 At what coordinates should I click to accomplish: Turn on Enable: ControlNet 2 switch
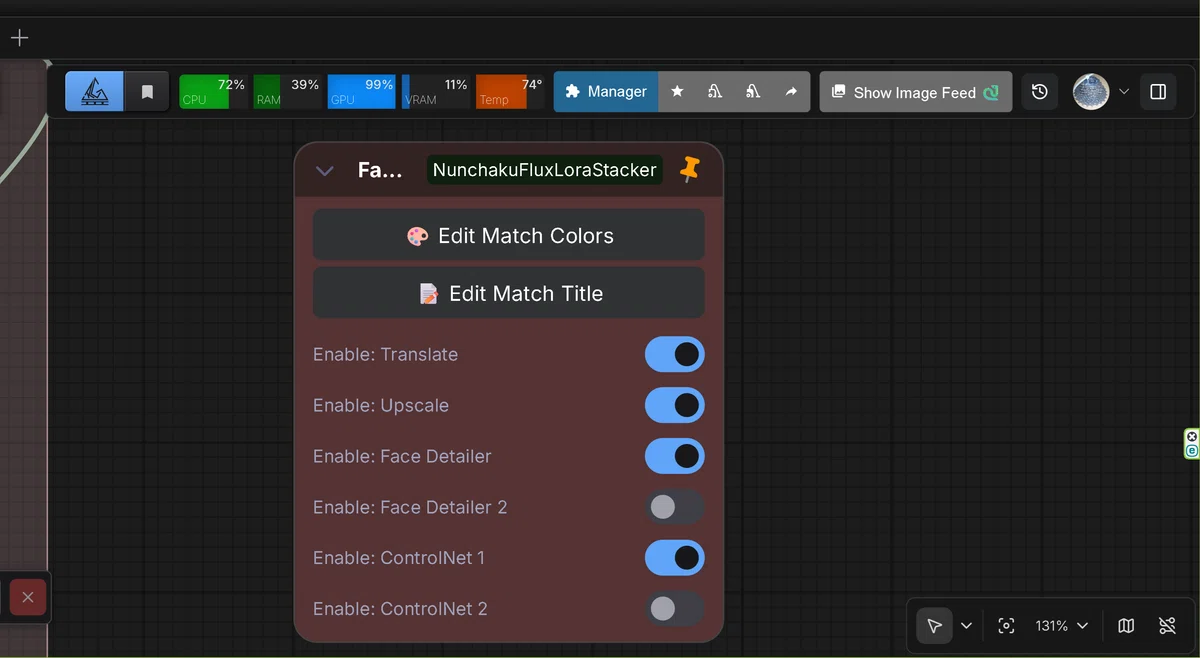pyautogui.click(x=675, y=608)
